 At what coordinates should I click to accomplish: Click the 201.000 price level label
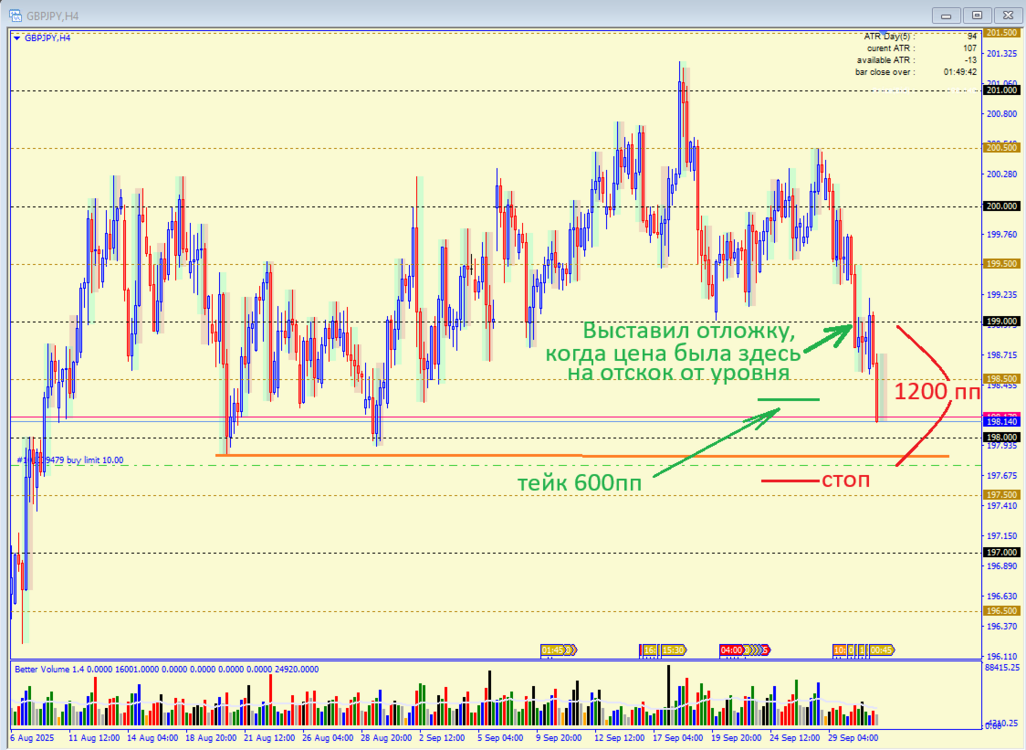(x=1001, y=90)
